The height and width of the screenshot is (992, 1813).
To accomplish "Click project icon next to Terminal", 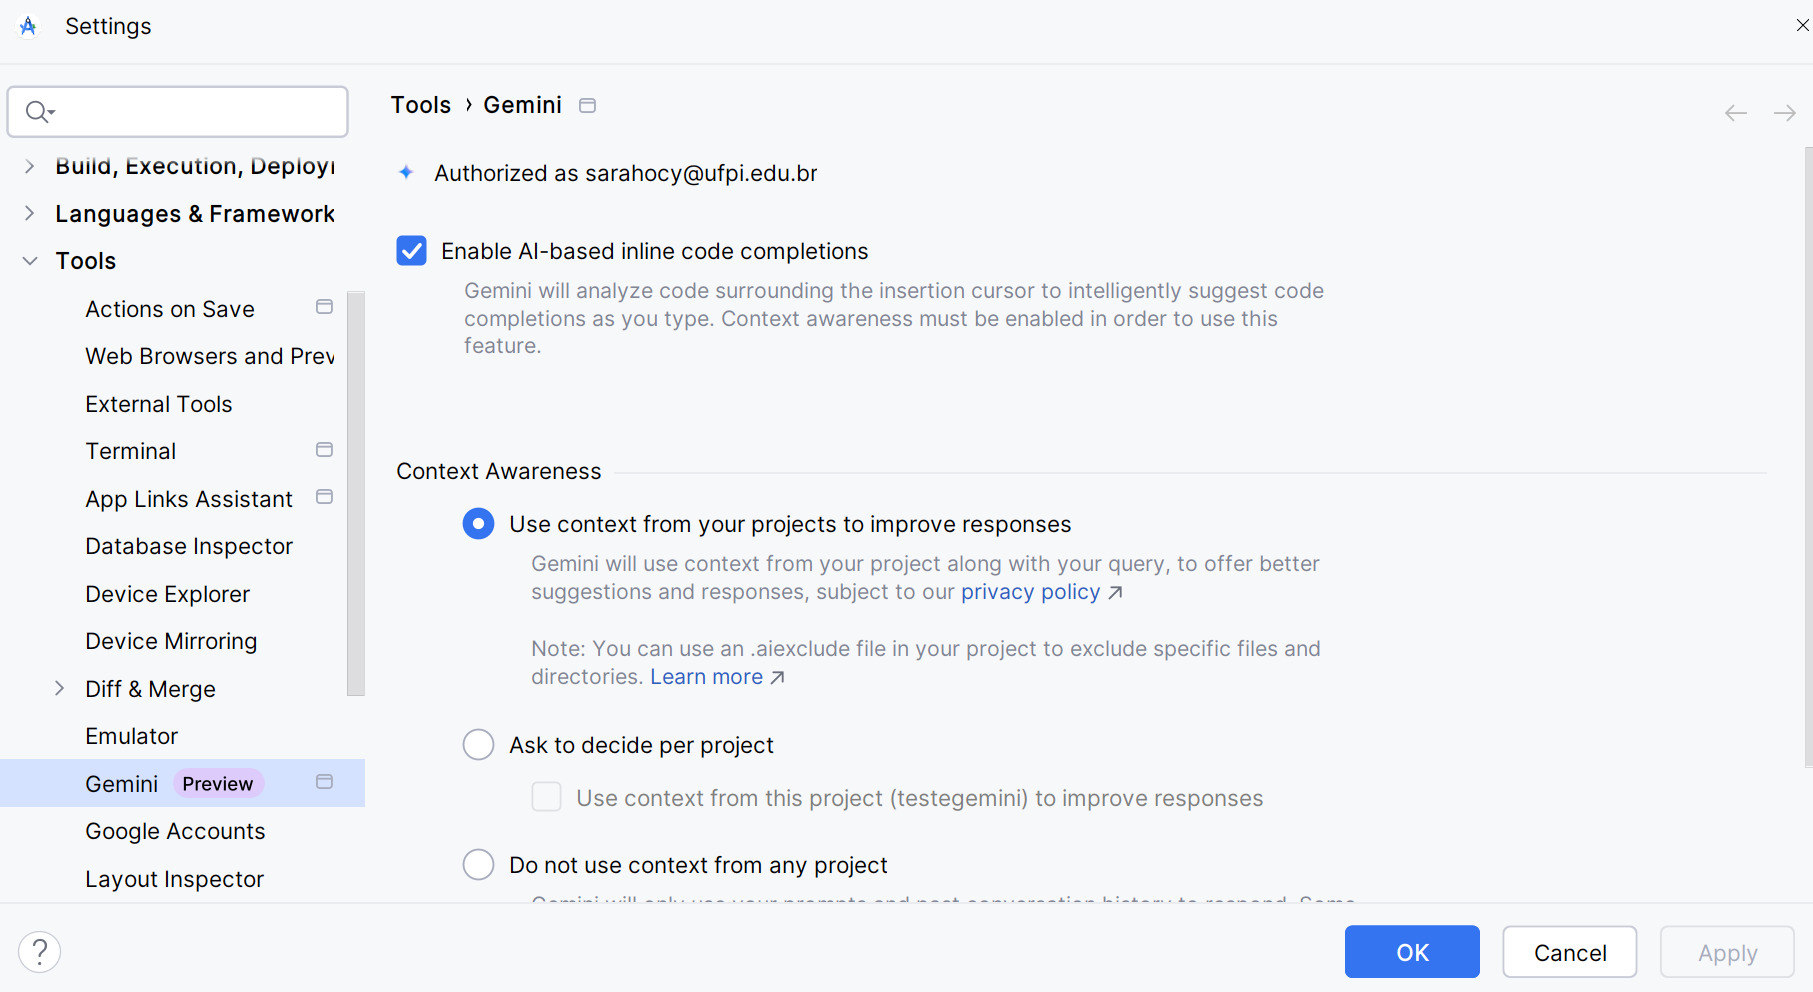I will (324, 450).
